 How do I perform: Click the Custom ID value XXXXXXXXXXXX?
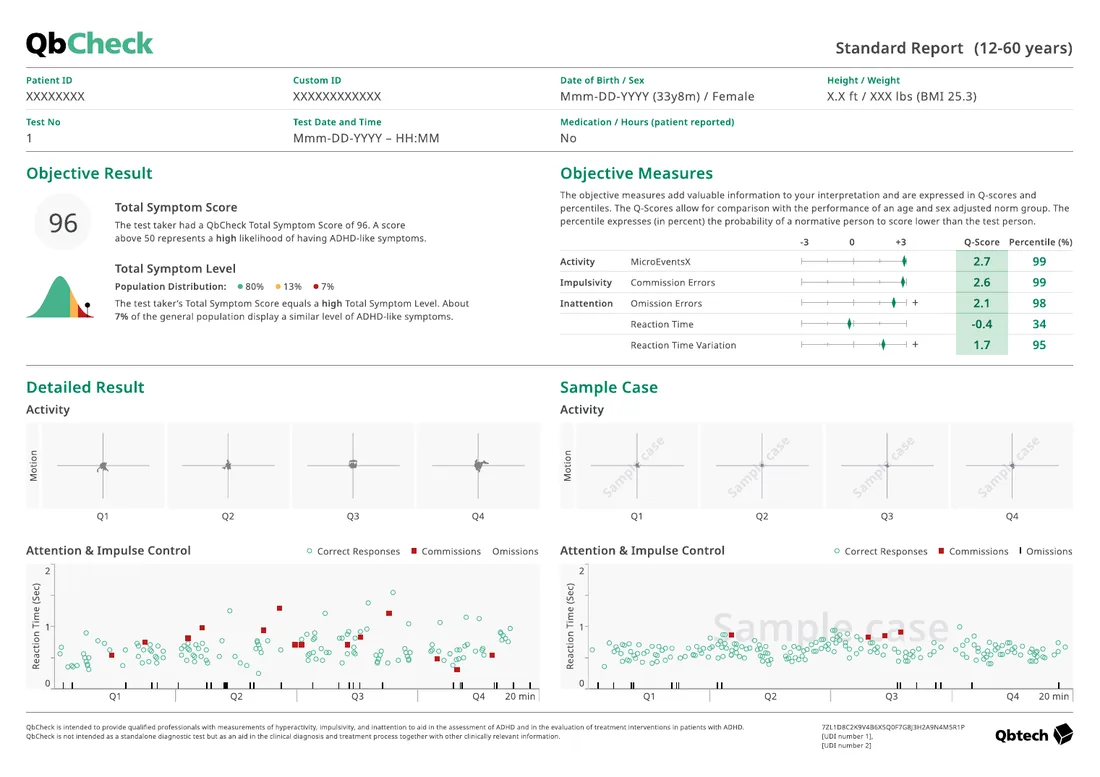coord(337,96)
